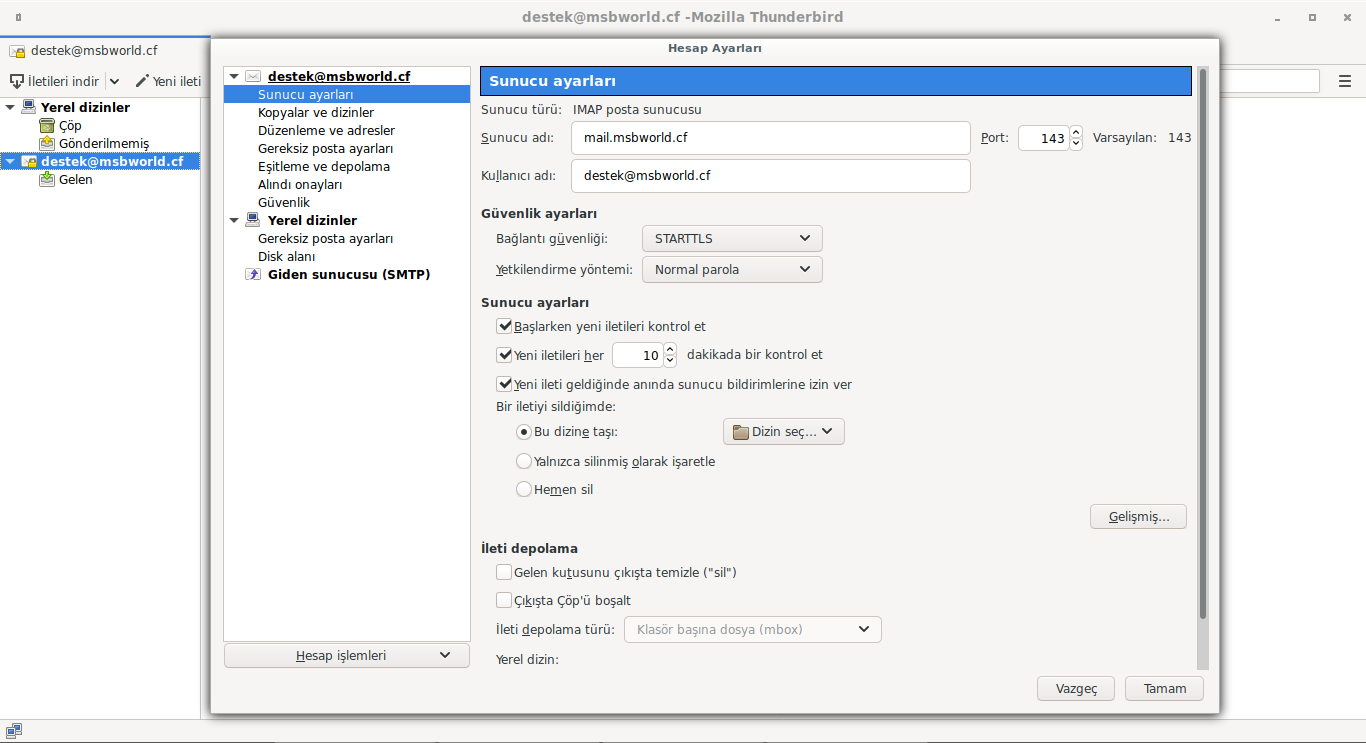Click the Yeni ileti pencil icon
Viewport: 1366px width, 743px height.
tap(142, 81)
